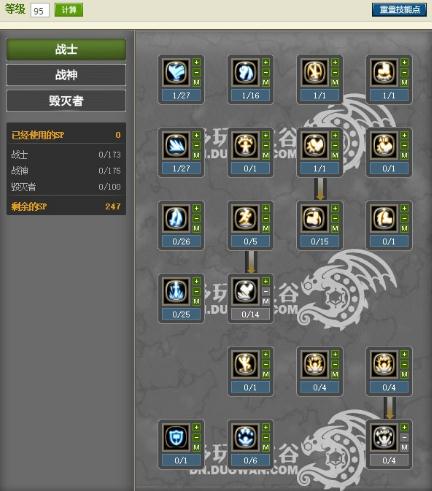Viewport: 432px width, 491px height.
Task: Select the skill icon showing 0/14
Action: pos(245,291)
